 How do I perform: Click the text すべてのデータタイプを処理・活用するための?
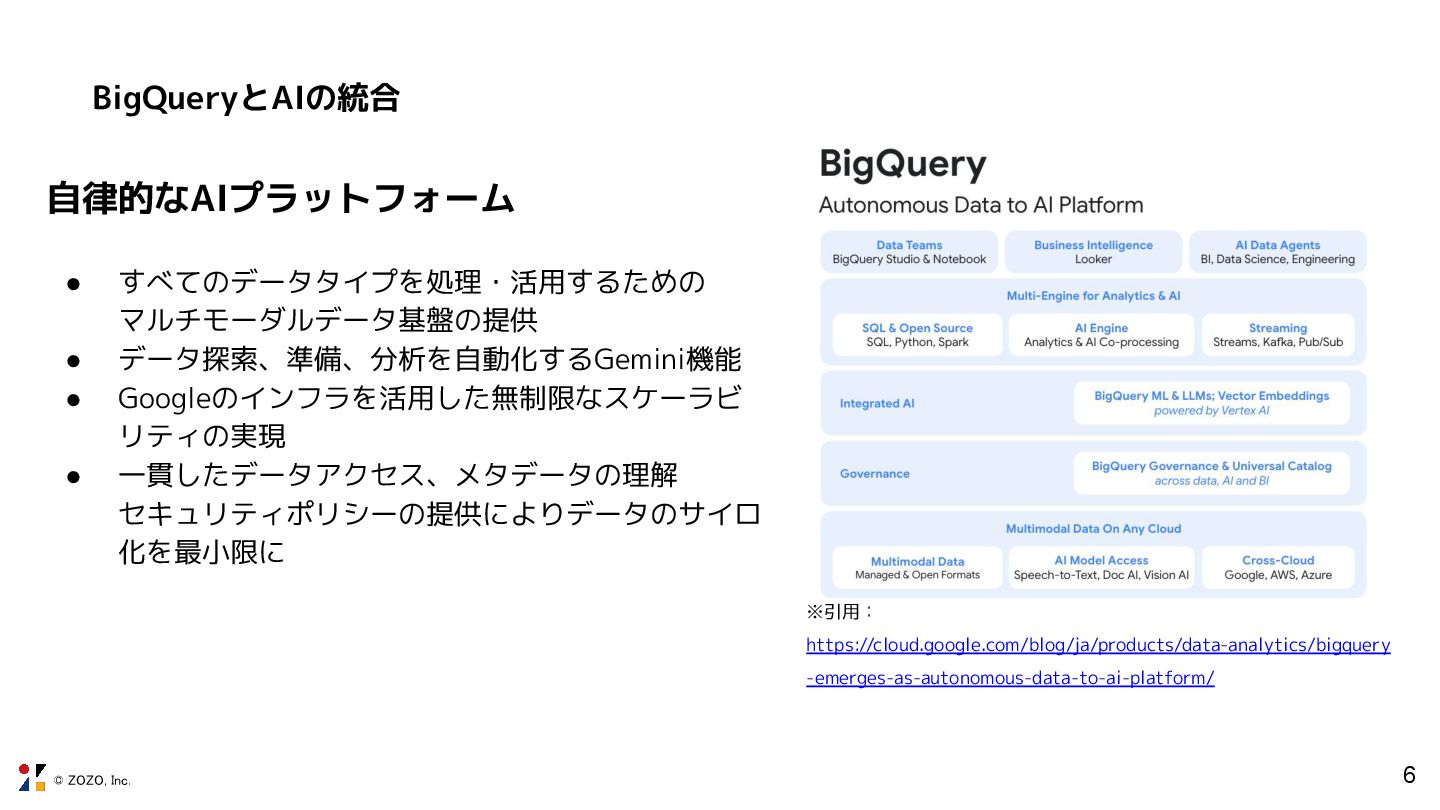[412, 281]
